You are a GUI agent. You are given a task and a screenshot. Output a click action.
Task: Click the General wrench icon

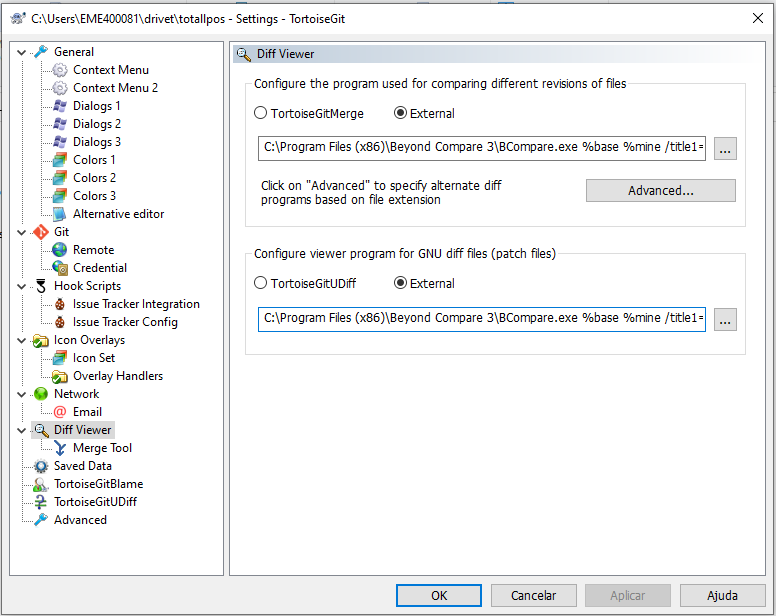(x=41, y=51)
